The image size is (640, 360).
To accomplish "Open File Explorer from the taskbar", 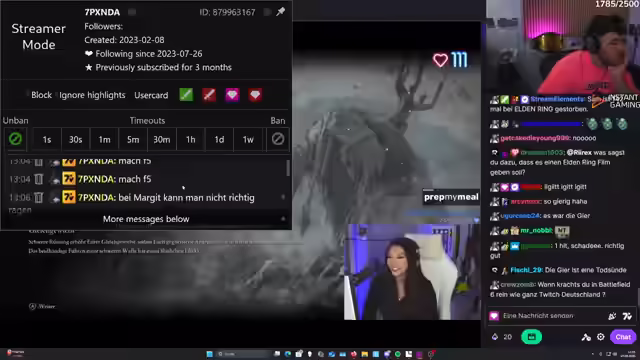I will (x=364, y=354).
